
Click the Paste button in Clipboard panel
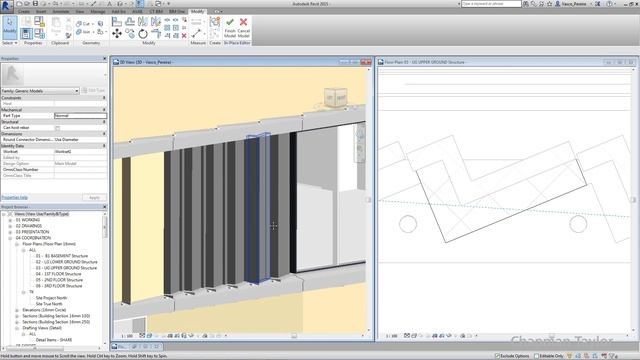pyautogui.click(x=56, y=27)
